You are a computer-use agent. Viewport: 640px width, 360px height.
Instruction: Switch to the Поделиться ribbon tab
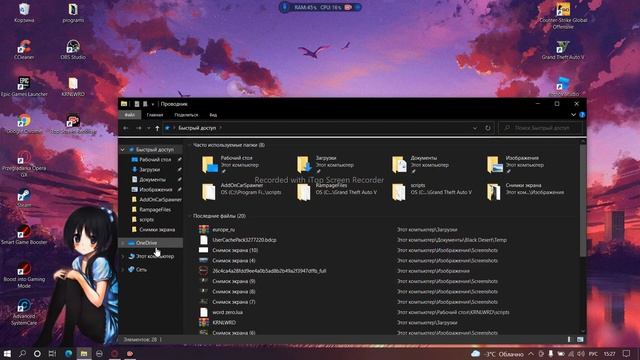point(186,115)
